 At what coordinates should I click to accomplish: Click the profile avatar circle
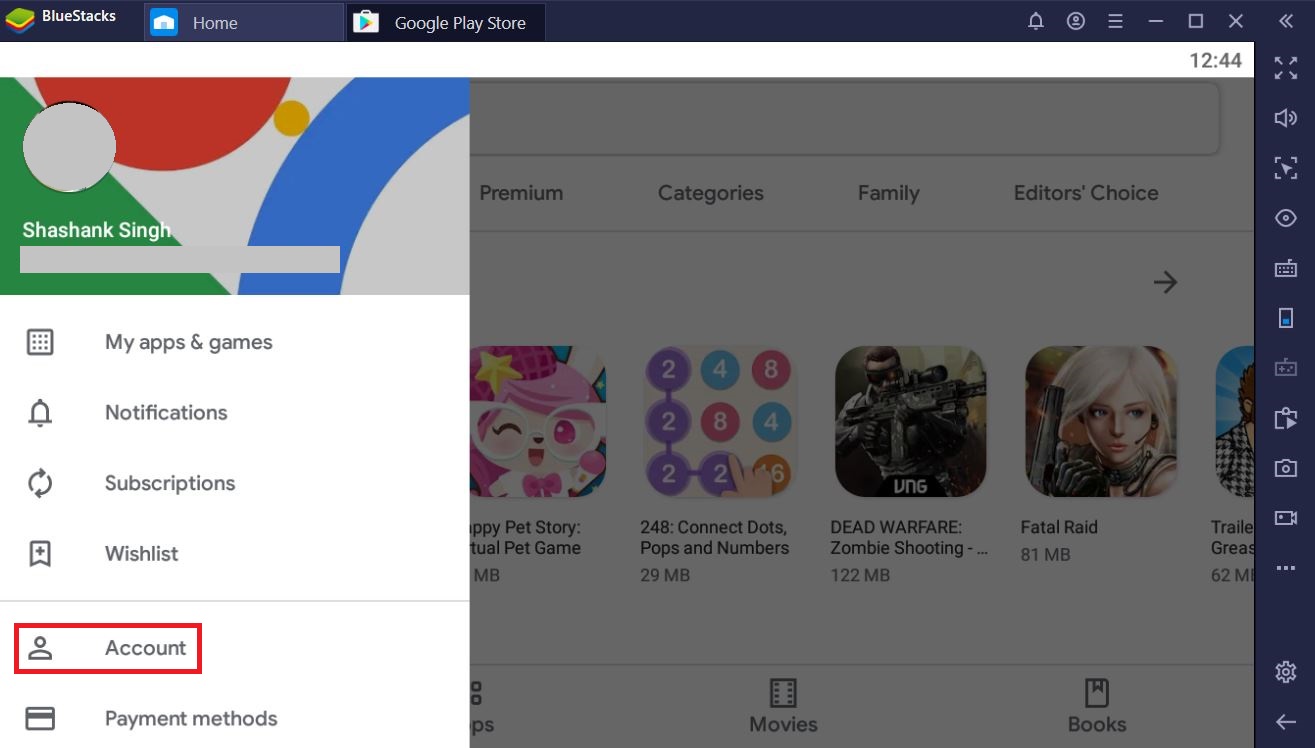69,147
